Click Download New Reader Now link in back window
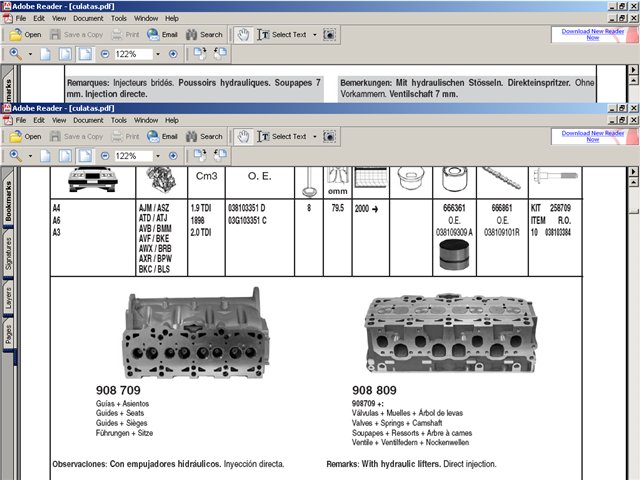This screenshot has height=480, width=640. pyautogui.click(x=593, y=34)
